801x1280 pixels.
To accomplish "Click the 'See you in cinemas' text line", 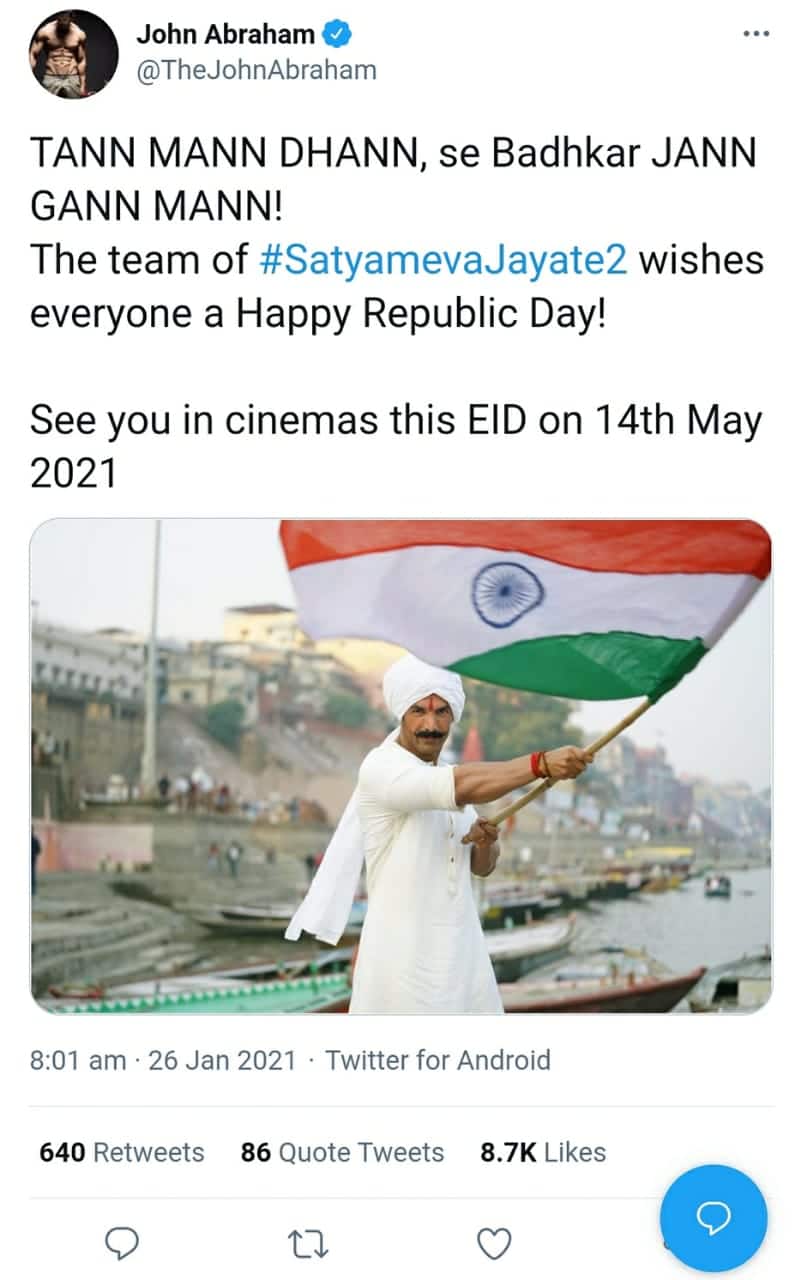I will [x=396, y=447].
